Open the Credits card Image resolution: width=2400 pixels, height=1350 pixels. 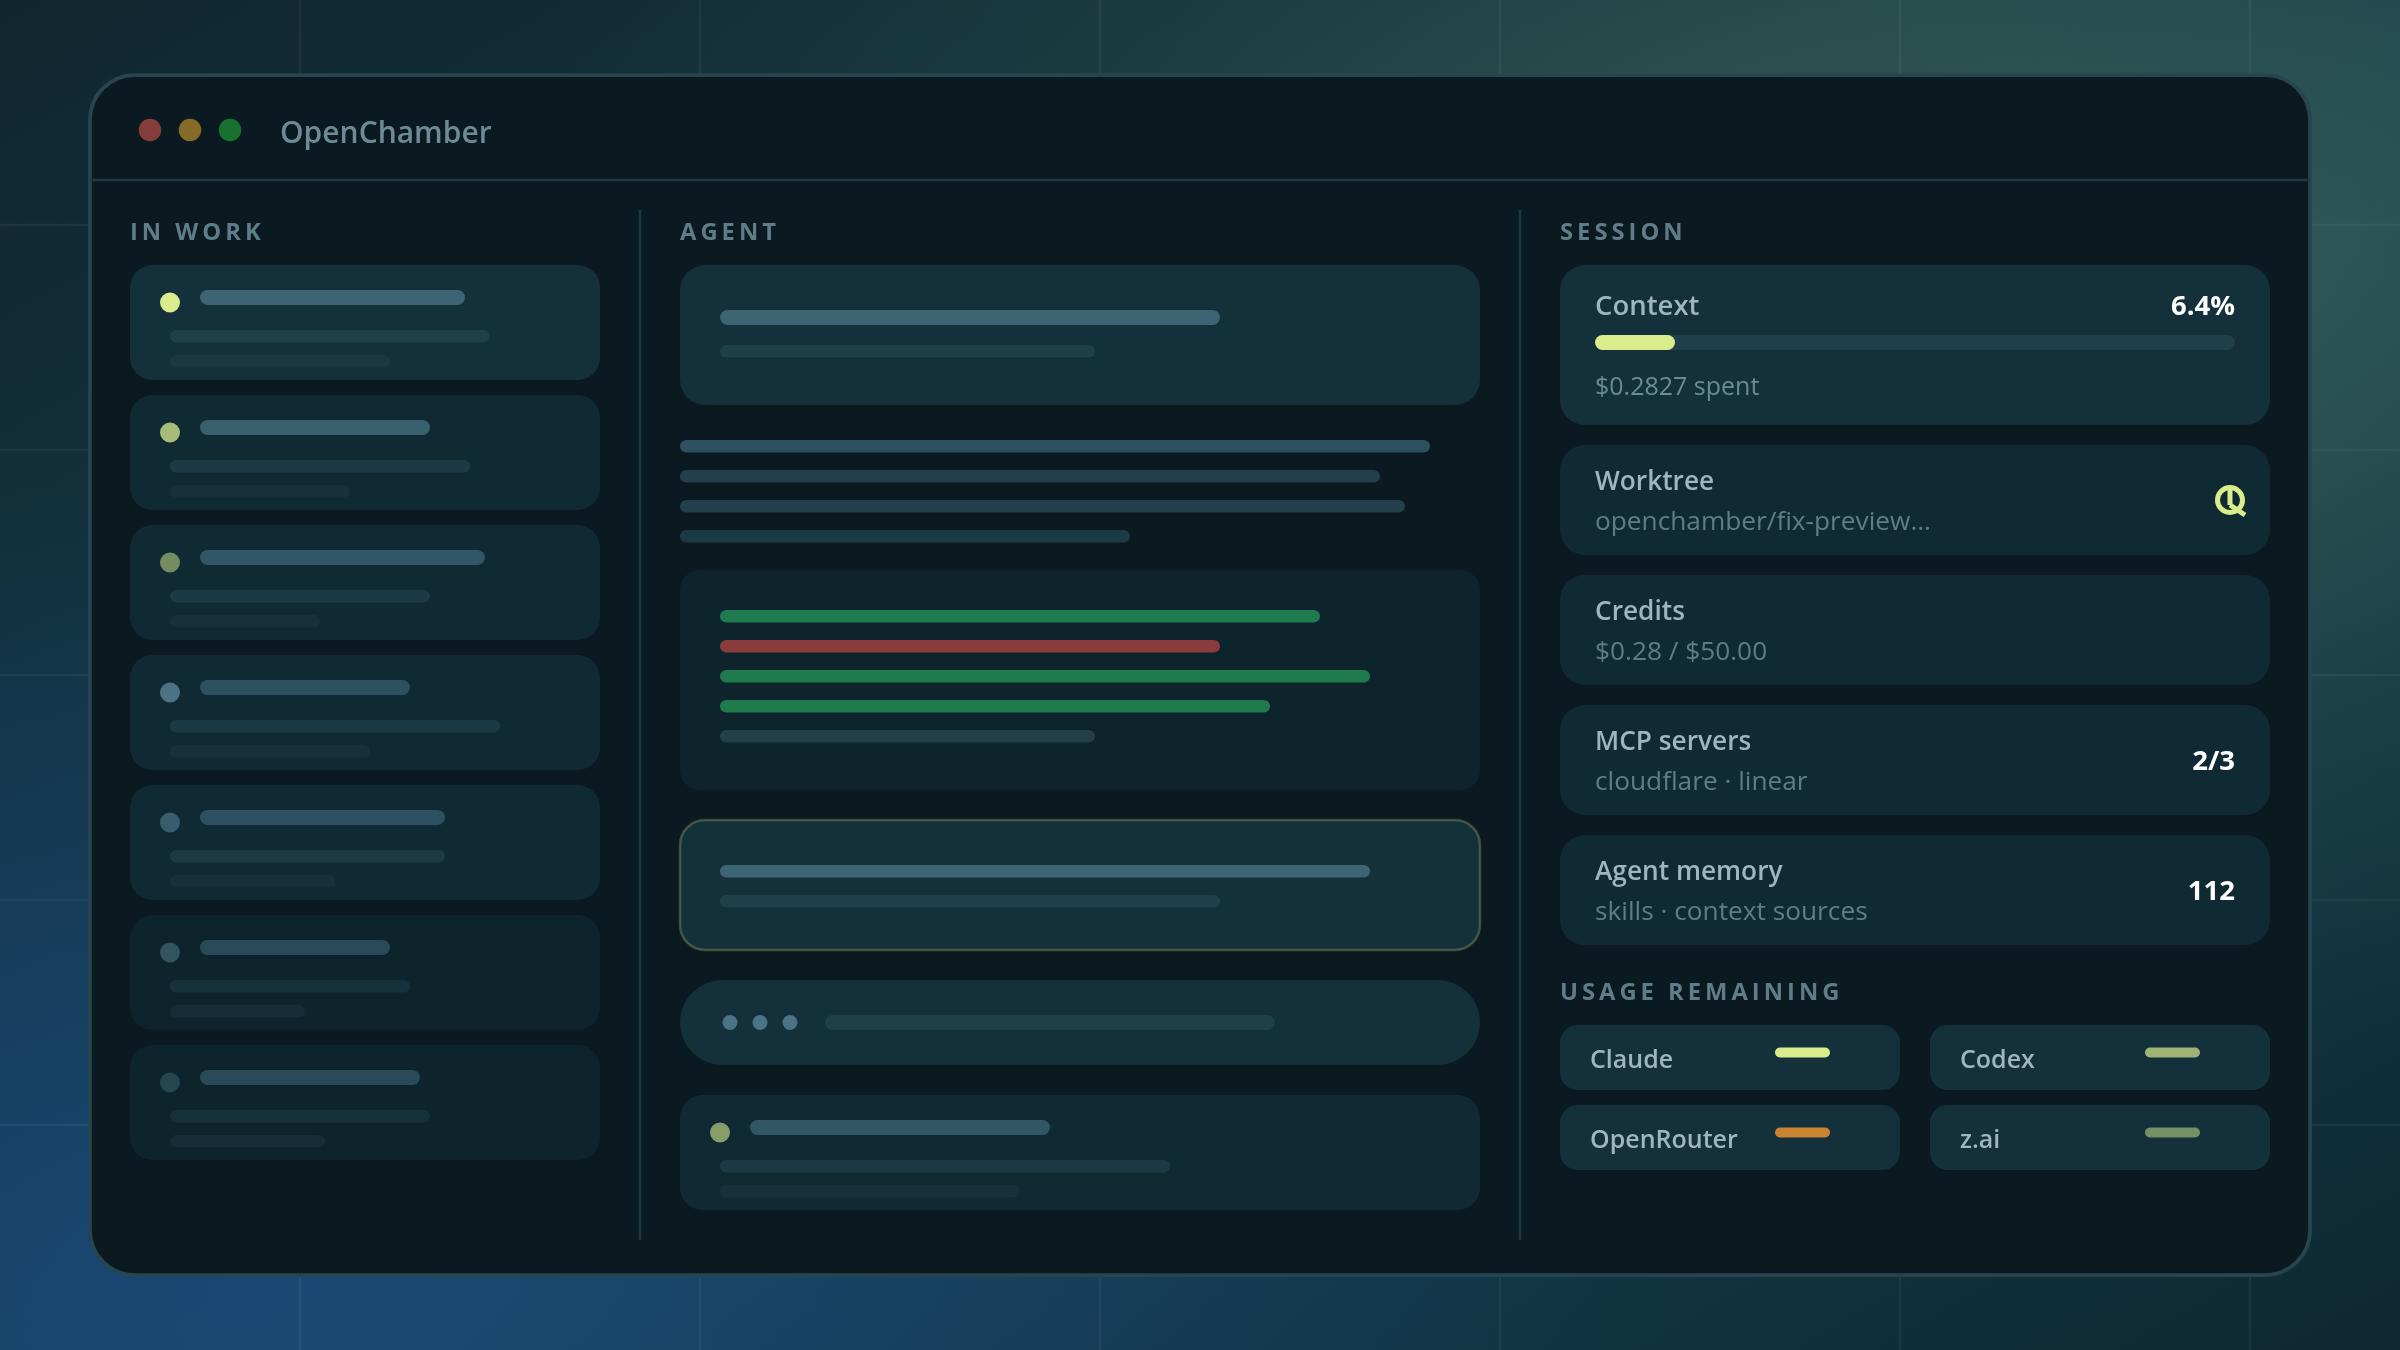[x=1914, y=630]
